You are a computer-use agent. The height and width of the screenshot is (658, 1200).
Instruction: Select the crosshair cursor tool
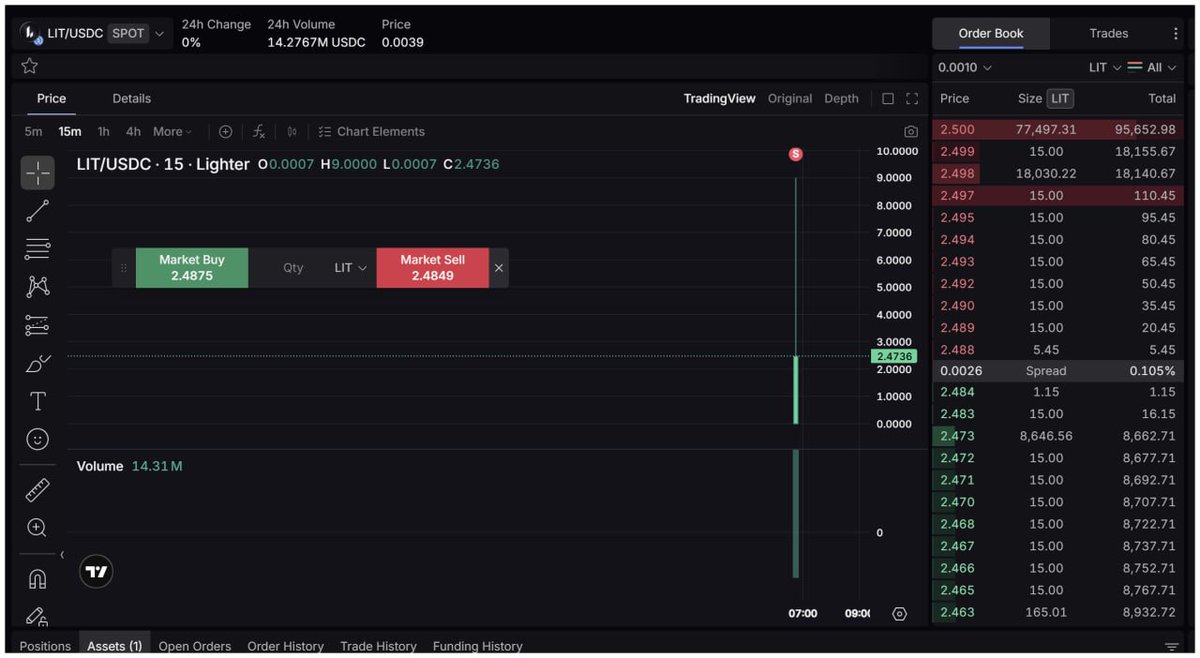point(38,173)
